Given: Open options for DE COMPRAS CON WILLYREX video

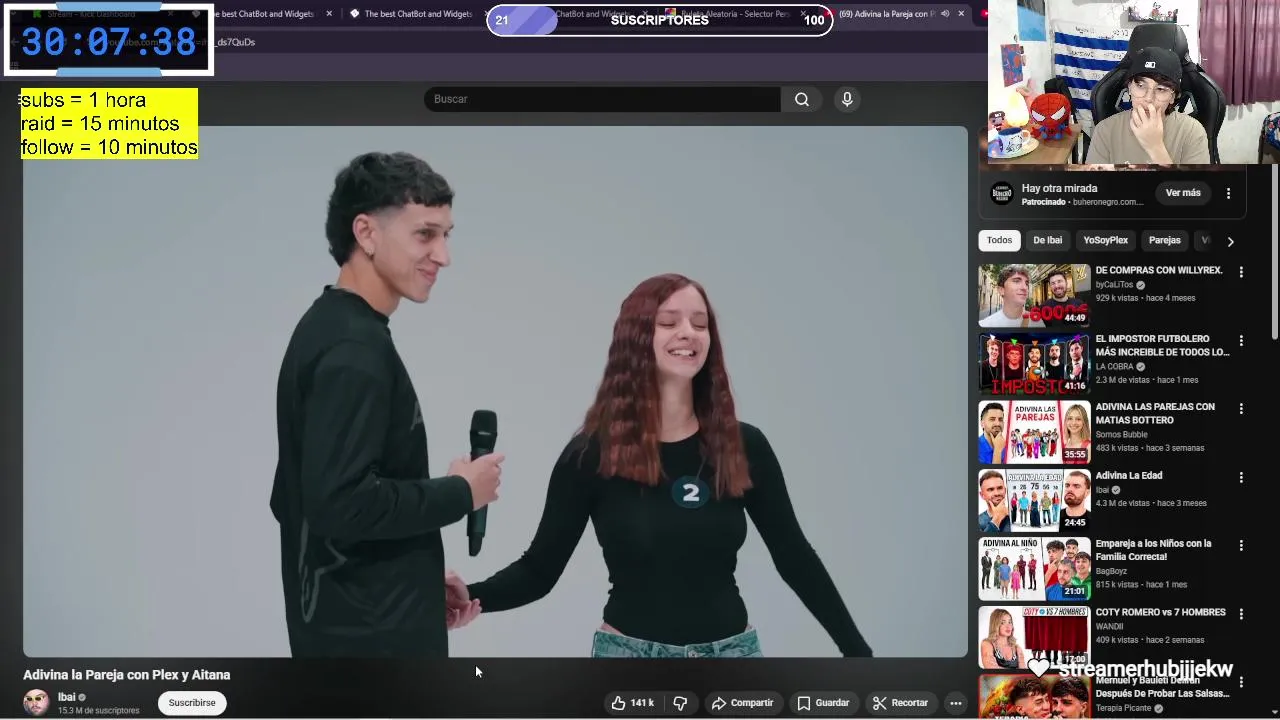Looking at the screenshot, I should click(1241, 272).
